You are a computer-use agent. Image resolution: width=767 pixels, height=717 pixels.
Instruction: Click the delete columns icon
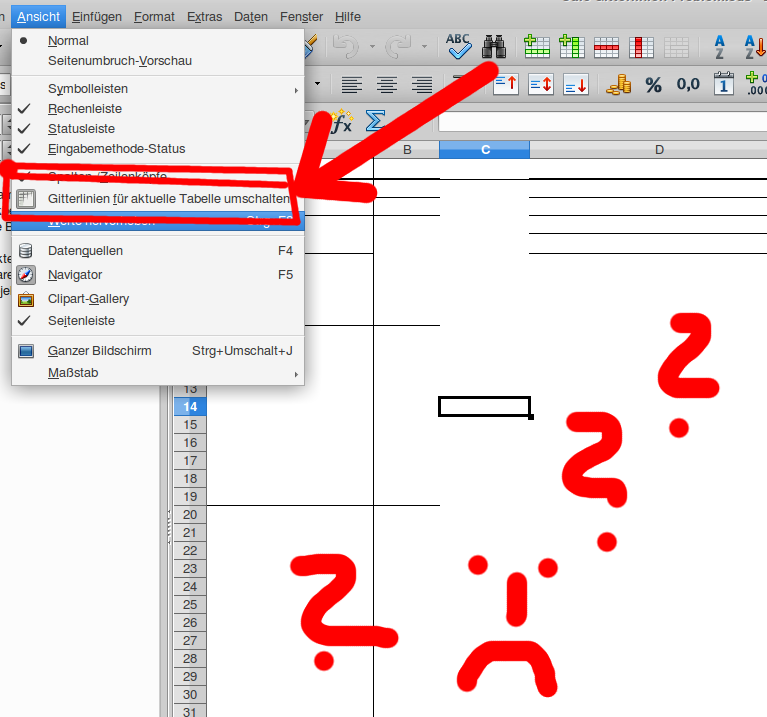641,46
